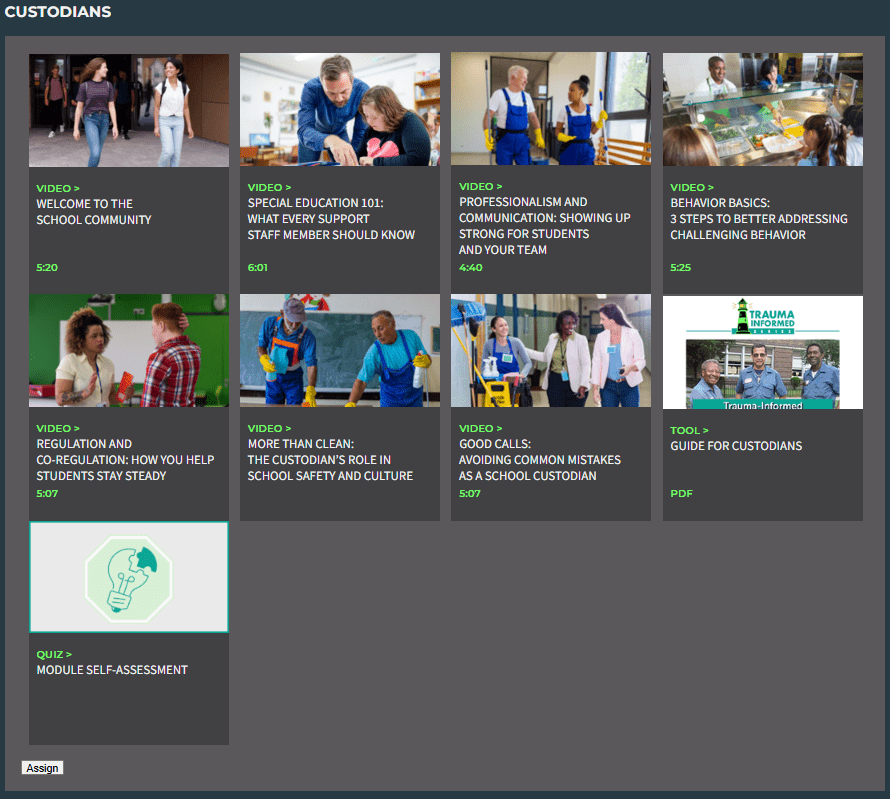Click VIDEO > label above Behavior Basics
This screenshot has width=890, height=799.
tap(692, 187)
